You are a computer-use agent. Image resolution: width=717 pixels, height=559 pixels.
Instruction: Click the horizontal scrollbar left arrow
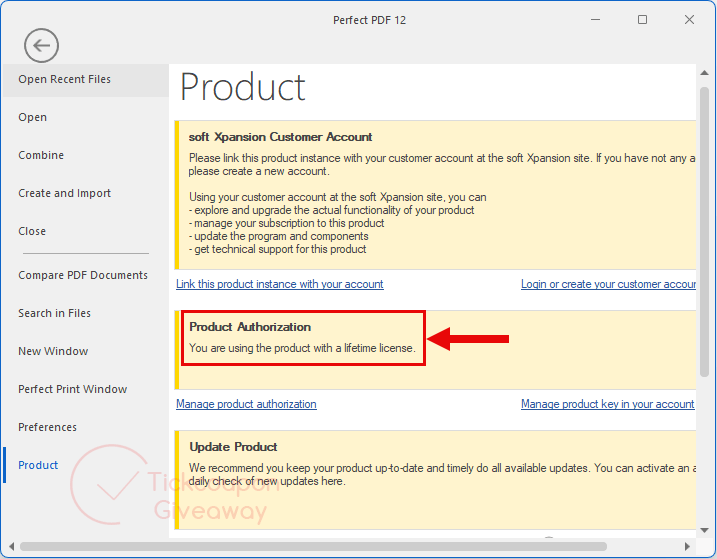tap(11, 546)
